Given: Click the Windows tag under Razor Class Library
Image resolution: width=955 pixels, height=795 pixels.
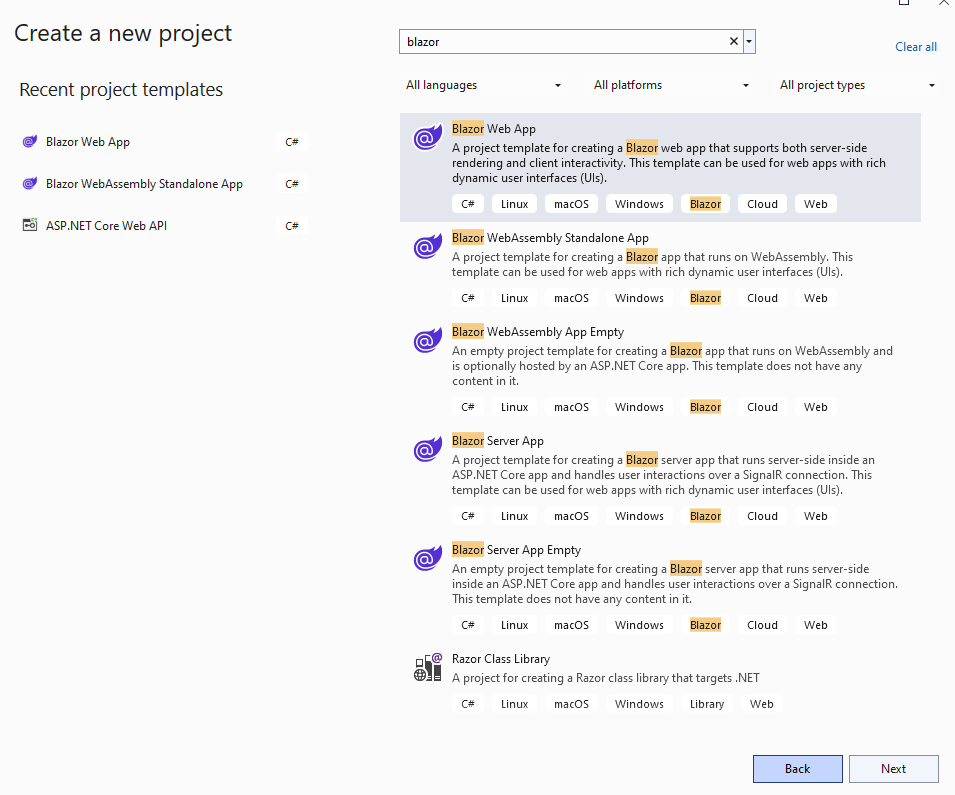Looking at the screenshot, I should coord(639,704).
